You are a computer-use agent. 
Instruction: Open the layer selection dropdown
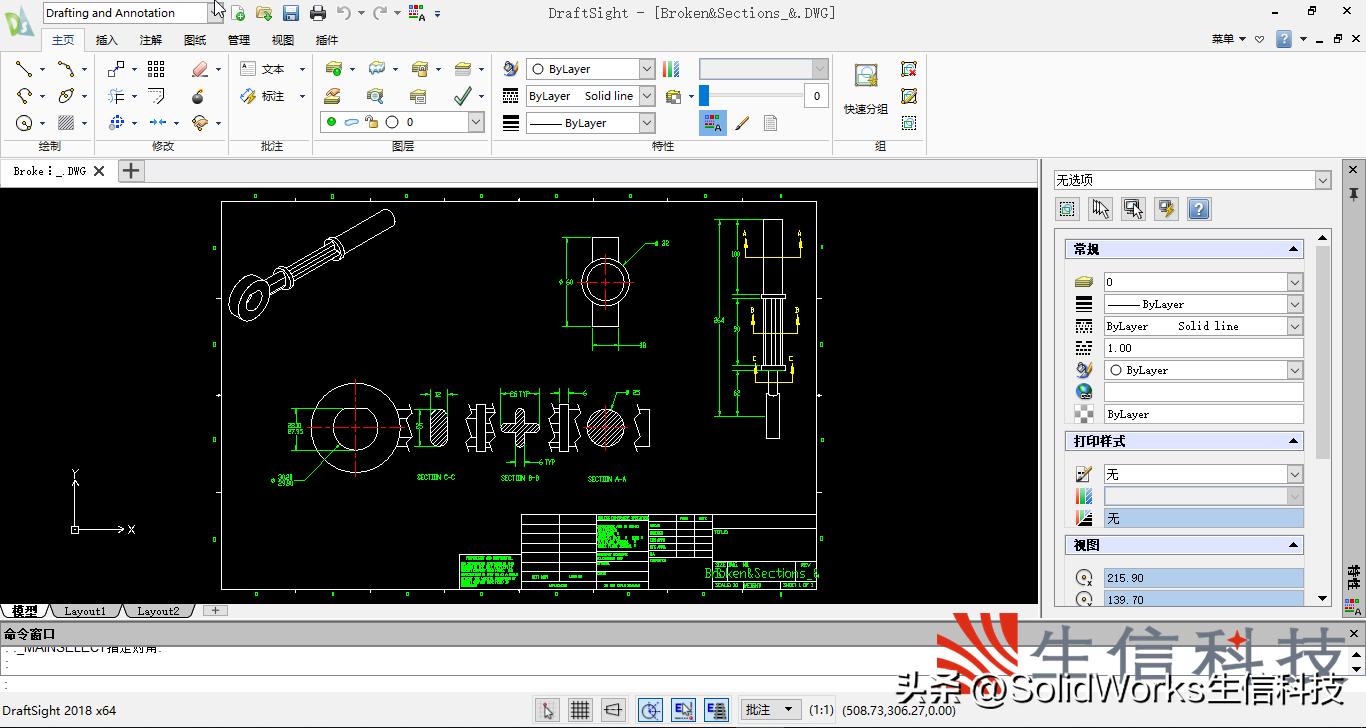[476, 121]
